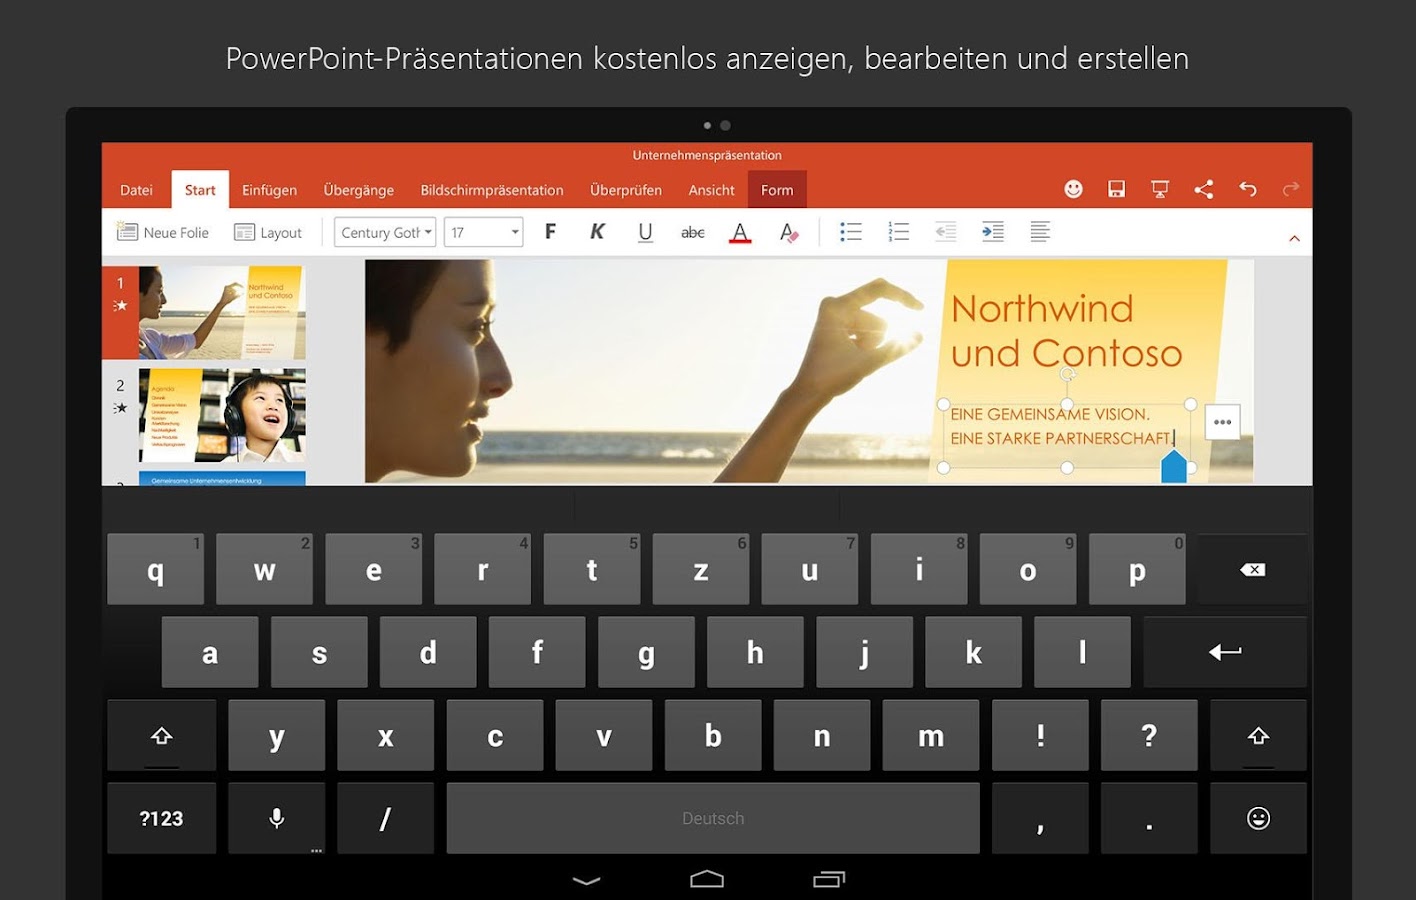This screenshot has width=1416, height=900.
Task: Toggle strikethrough formatting
Action: (x=692, y=231)
